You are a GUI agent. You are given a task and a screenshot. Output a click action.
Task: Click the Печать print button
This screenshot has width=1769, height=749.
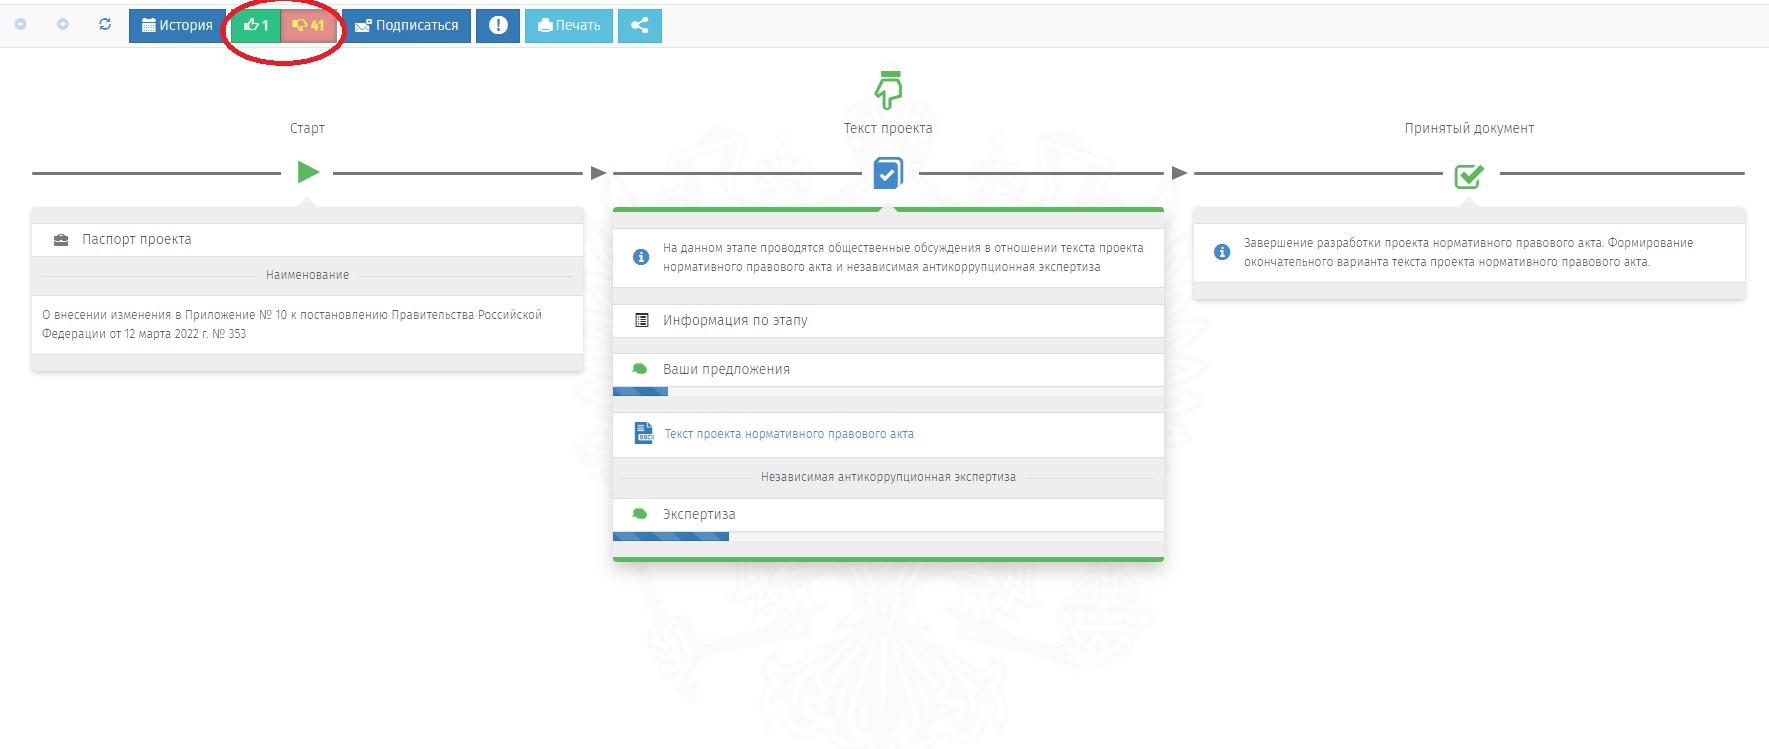tap(569, 26)
